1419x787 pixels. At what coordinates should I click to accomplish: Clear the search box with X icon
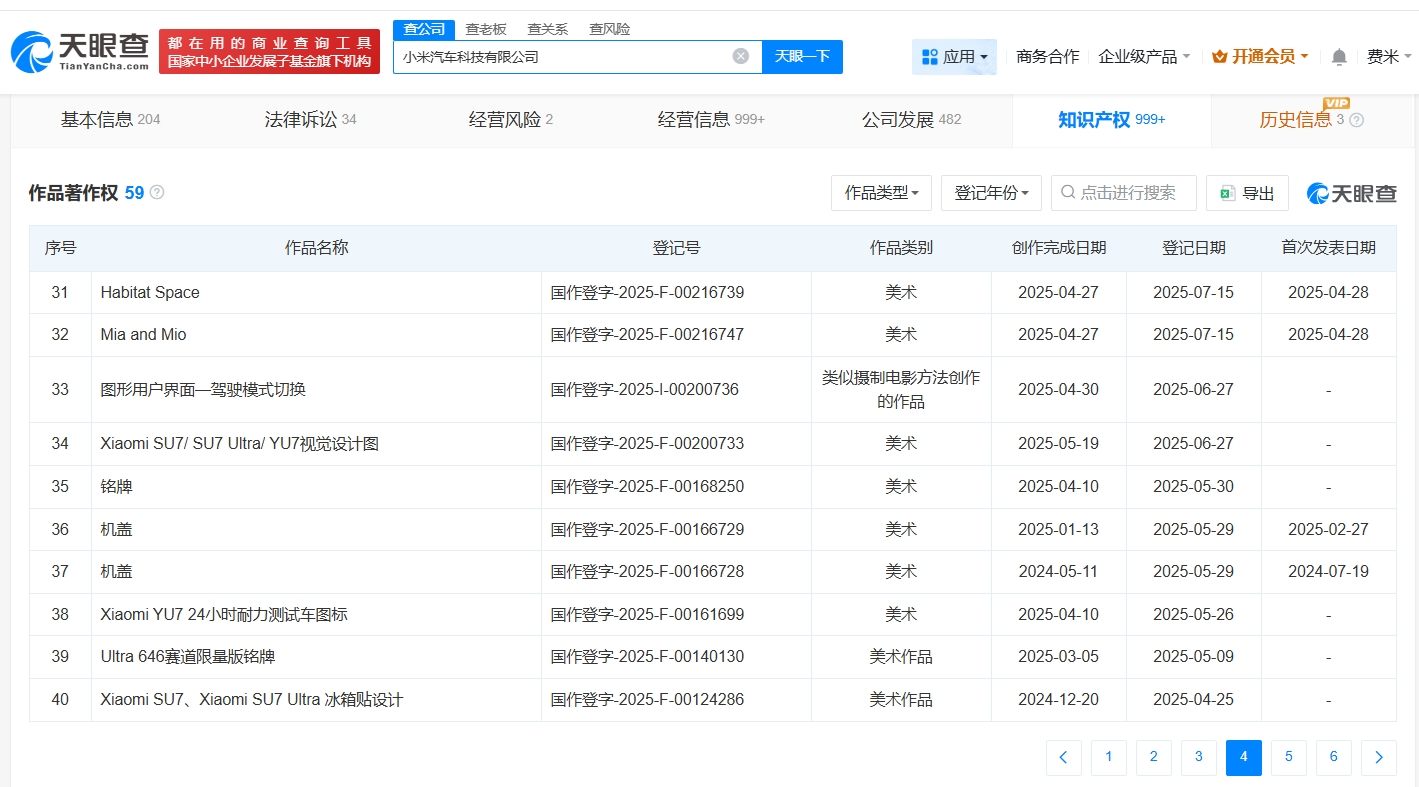point(740,56)
